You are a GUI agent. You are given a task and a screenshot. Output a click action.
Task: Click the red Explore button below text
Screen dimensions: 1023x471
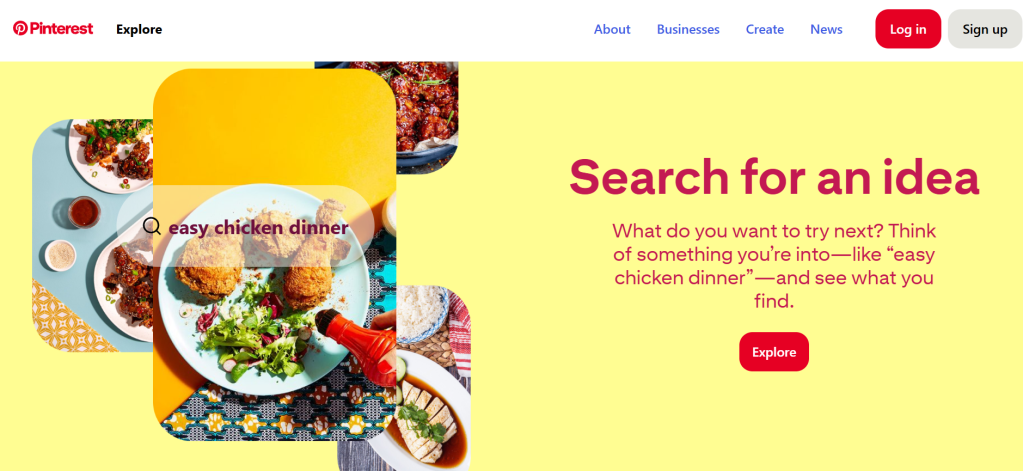pyautogui.click(x=774, y=352)
